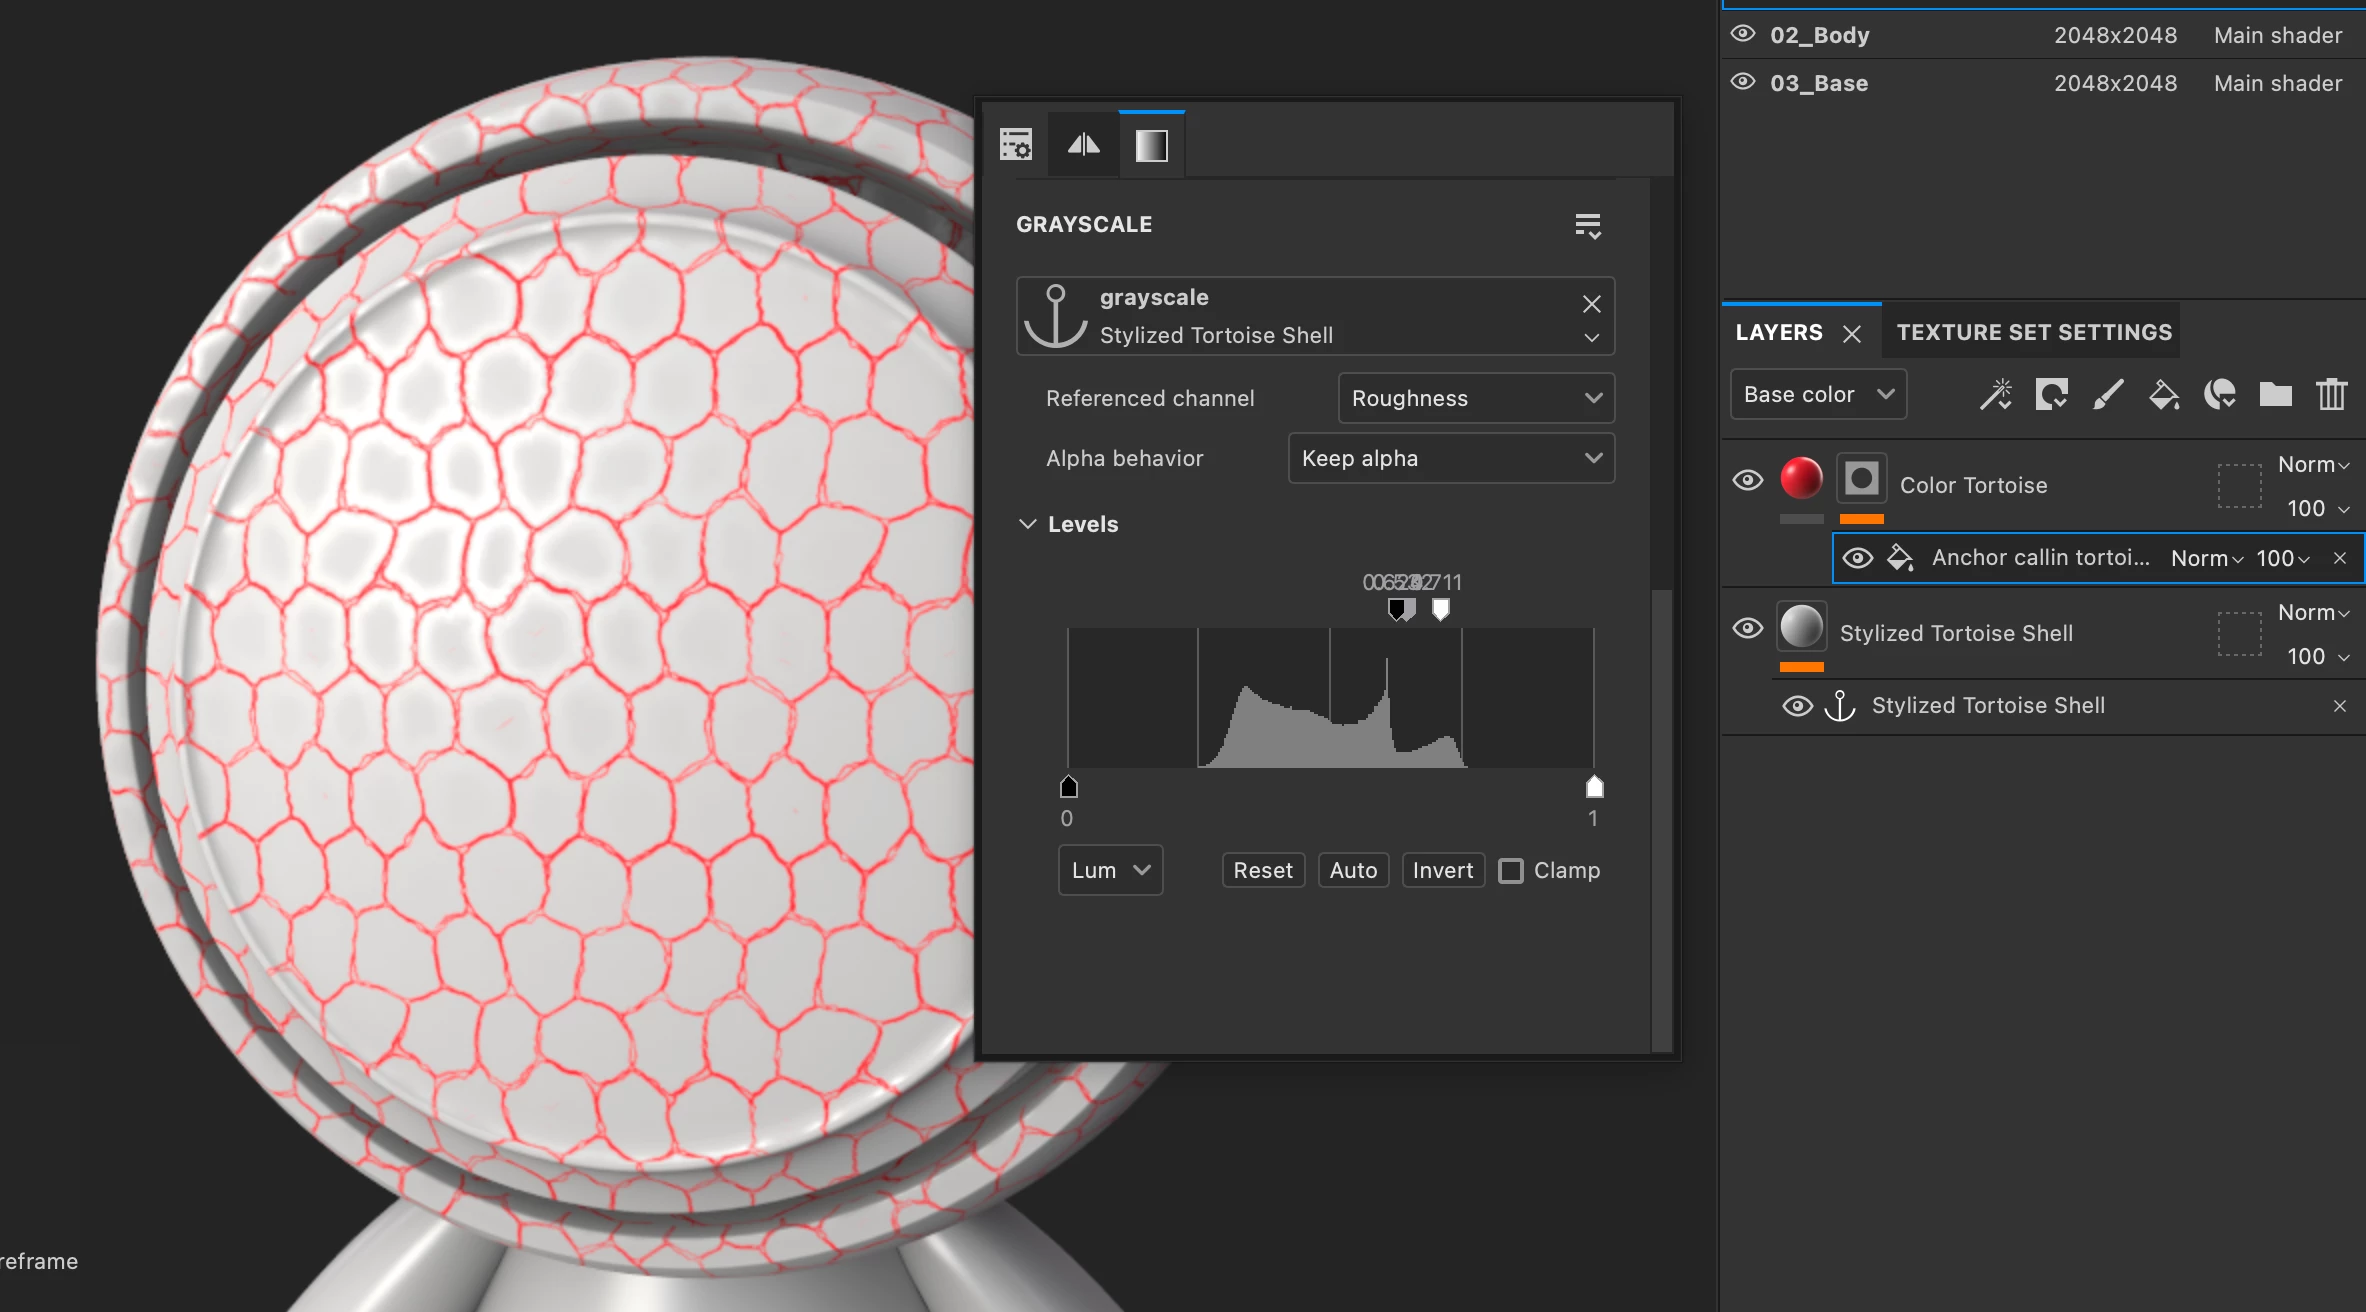This screenshot has width=2366, height=1312.
Task: Open the grayscale presets menu icon
Action: coord(1588,225)
